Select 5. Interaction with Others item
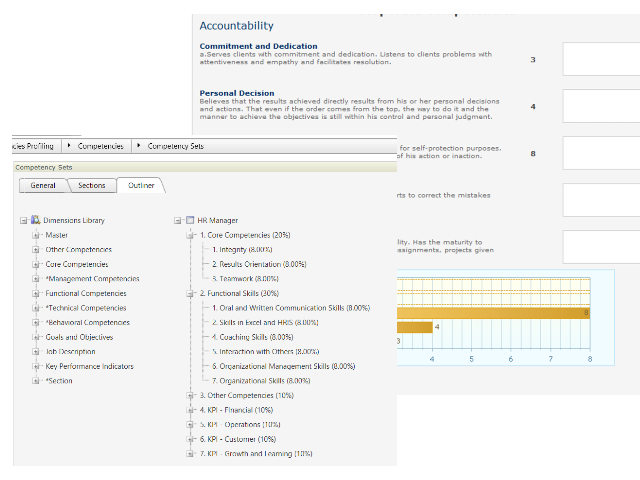The width and height of the screenshot is (640, 480). (265, 352)
